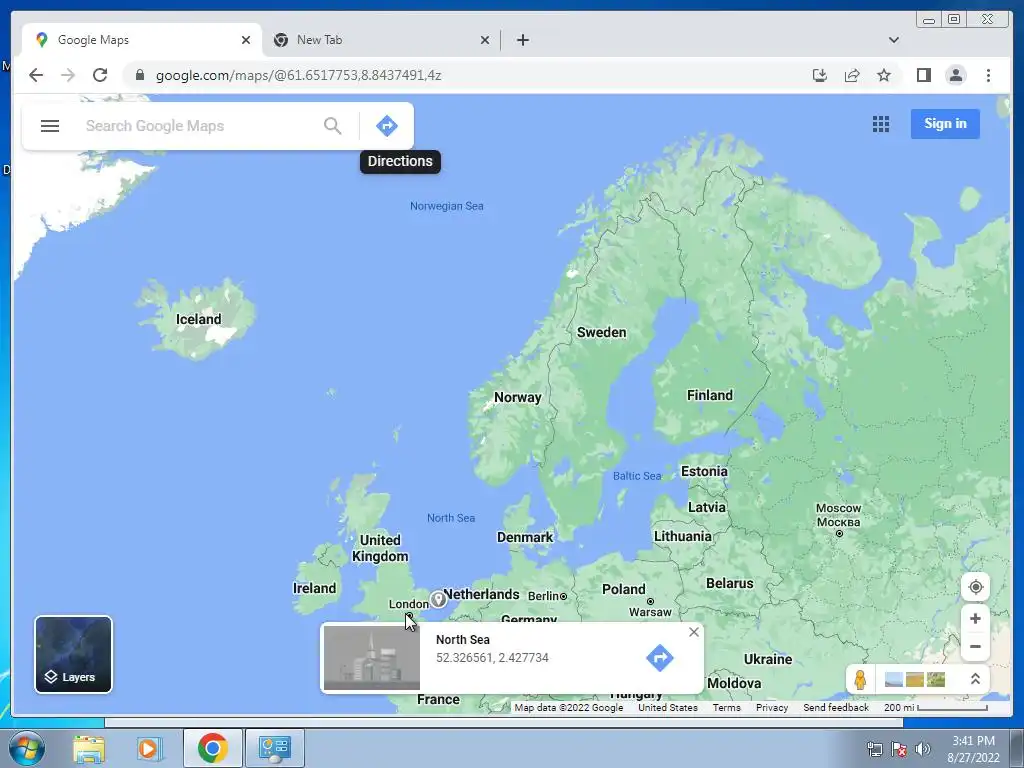Image resolution: width=1024 pixels, height=768 pixels.
Task: Toggle Chrome side panel
Action: click(x=923, y=75)
